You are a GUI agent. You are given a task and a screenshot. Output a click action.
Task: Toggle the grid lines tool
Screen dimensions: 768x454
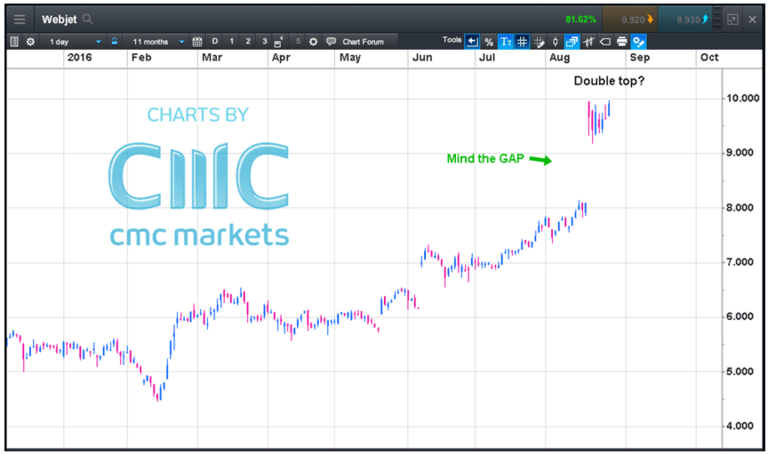[x=522, y=42]
